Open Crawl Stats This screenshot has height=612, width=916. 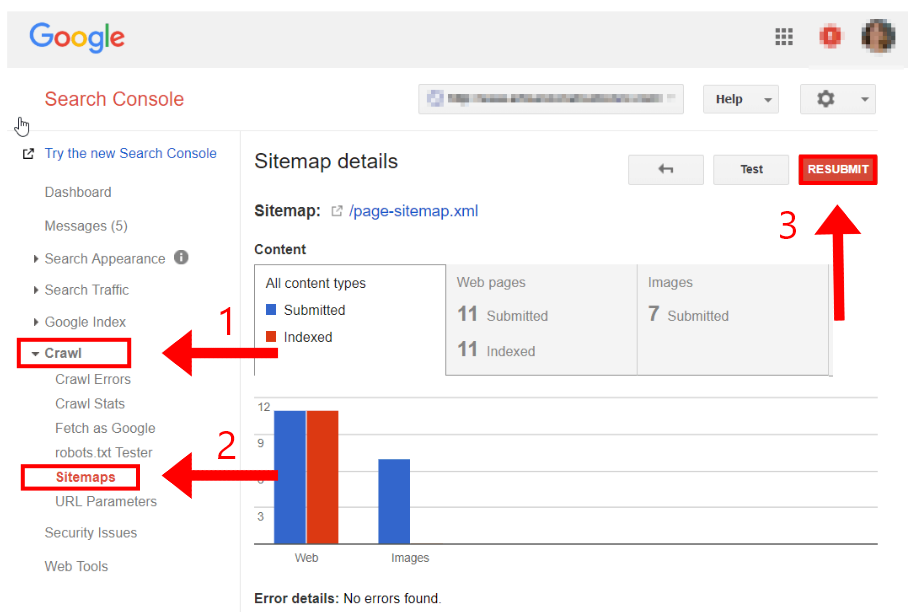tap(90, 404)
